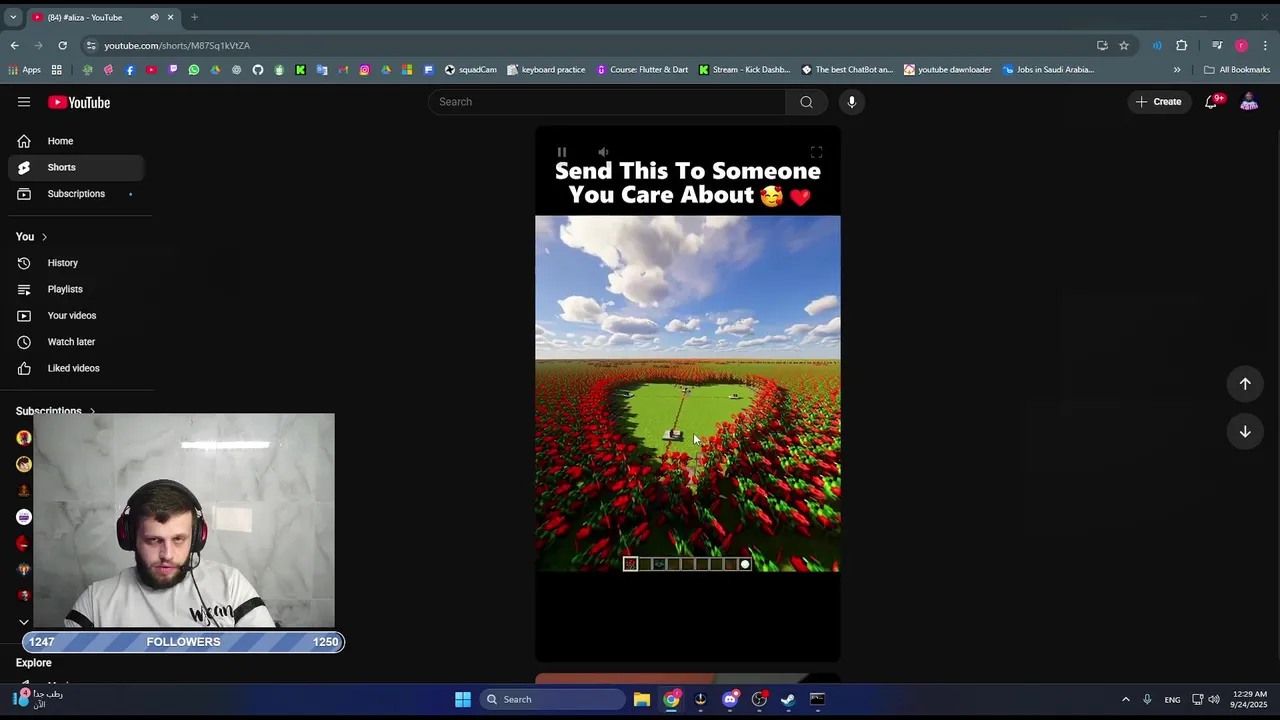Viewport: 1280px width, 720px height.
Task: Show hidden system tray icons
Action: click(1126, 699)
